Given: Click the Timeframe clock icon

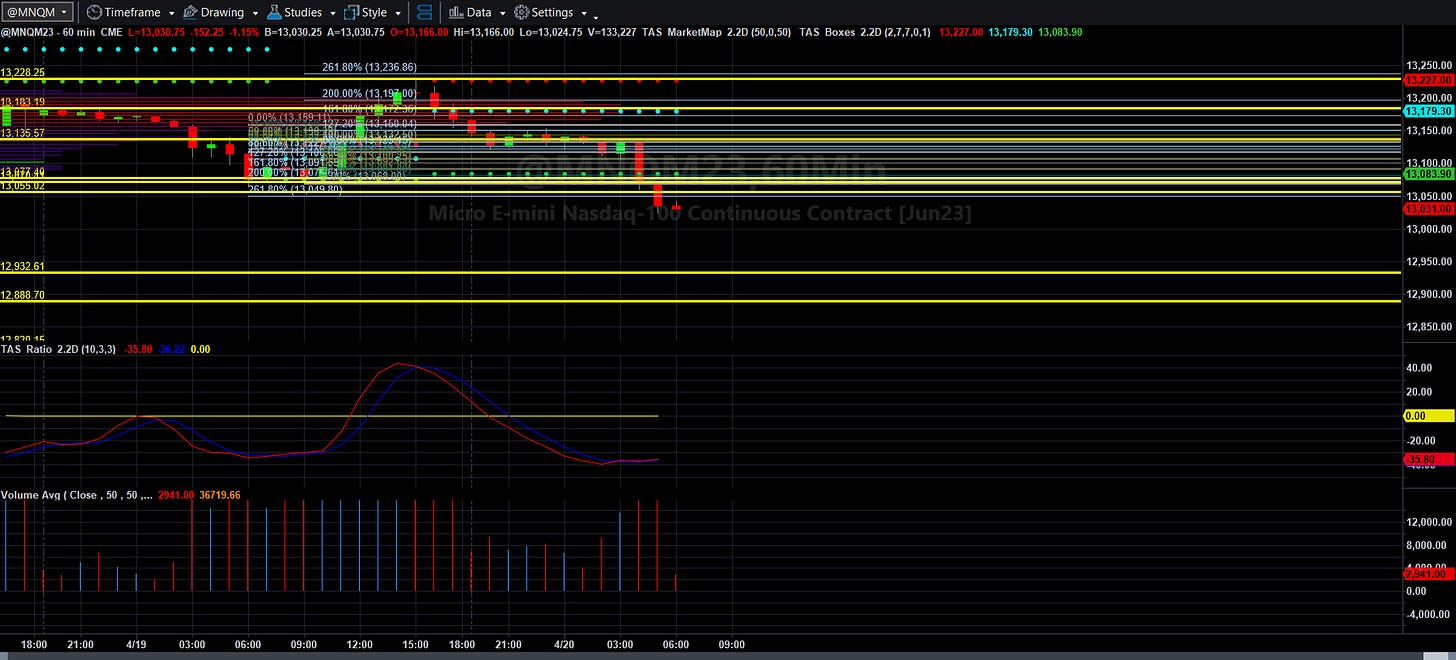Looking at the screenshot, I should coord(94,13).
